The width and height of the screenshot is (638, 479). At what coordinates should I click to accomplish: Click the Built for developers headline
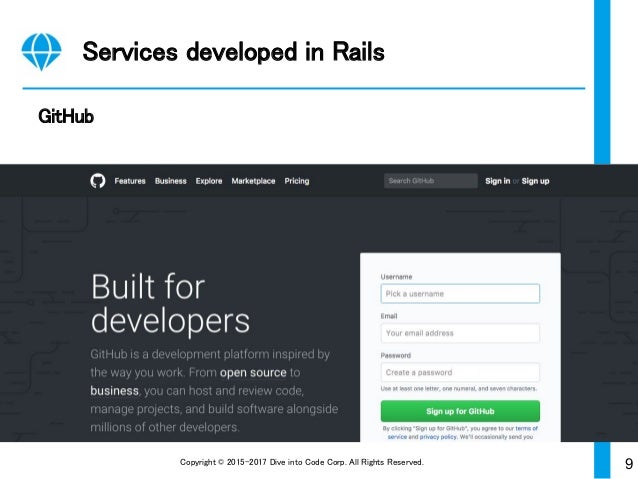170,304
